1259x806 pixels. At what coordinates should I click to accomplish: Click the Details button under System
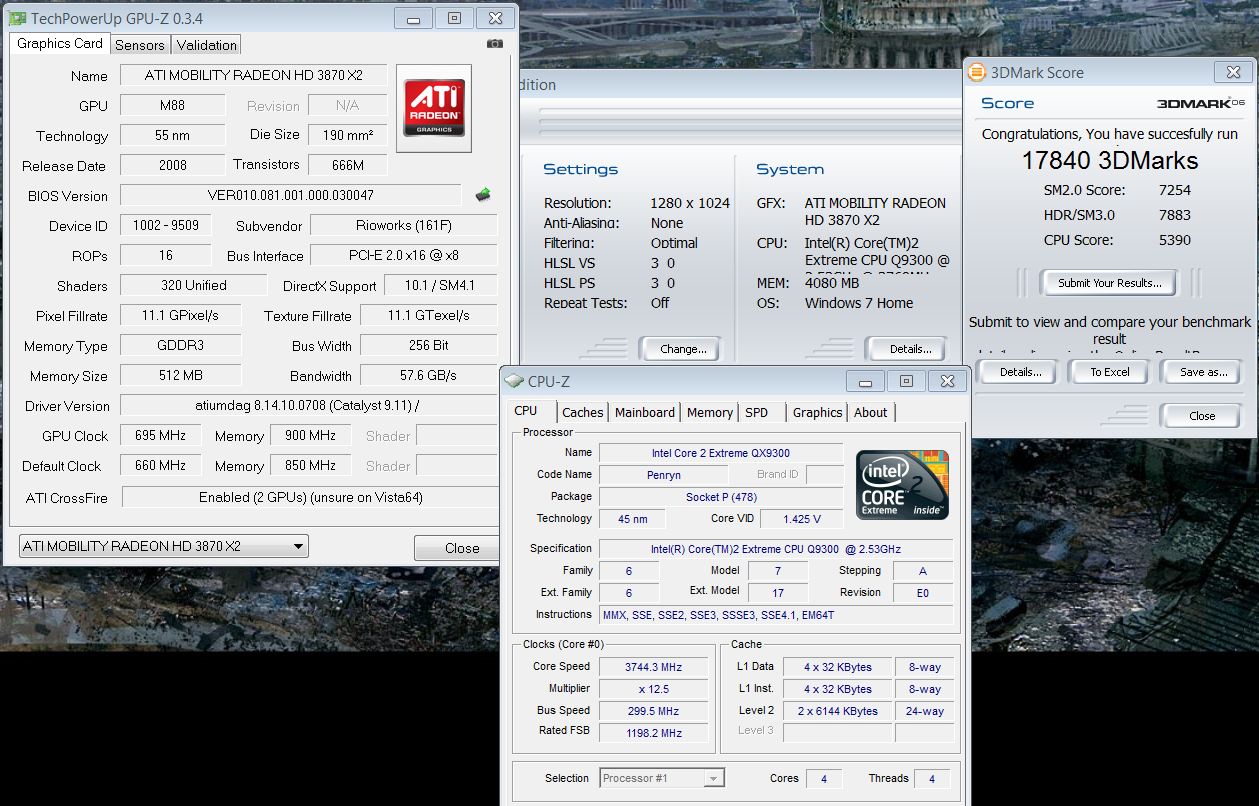coord(910,349)
